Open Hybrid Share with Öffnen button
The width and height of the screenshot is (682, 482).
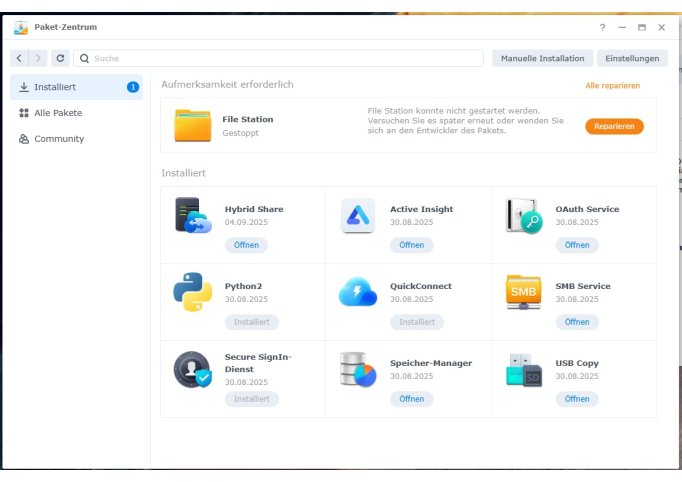tap(246, 245)
